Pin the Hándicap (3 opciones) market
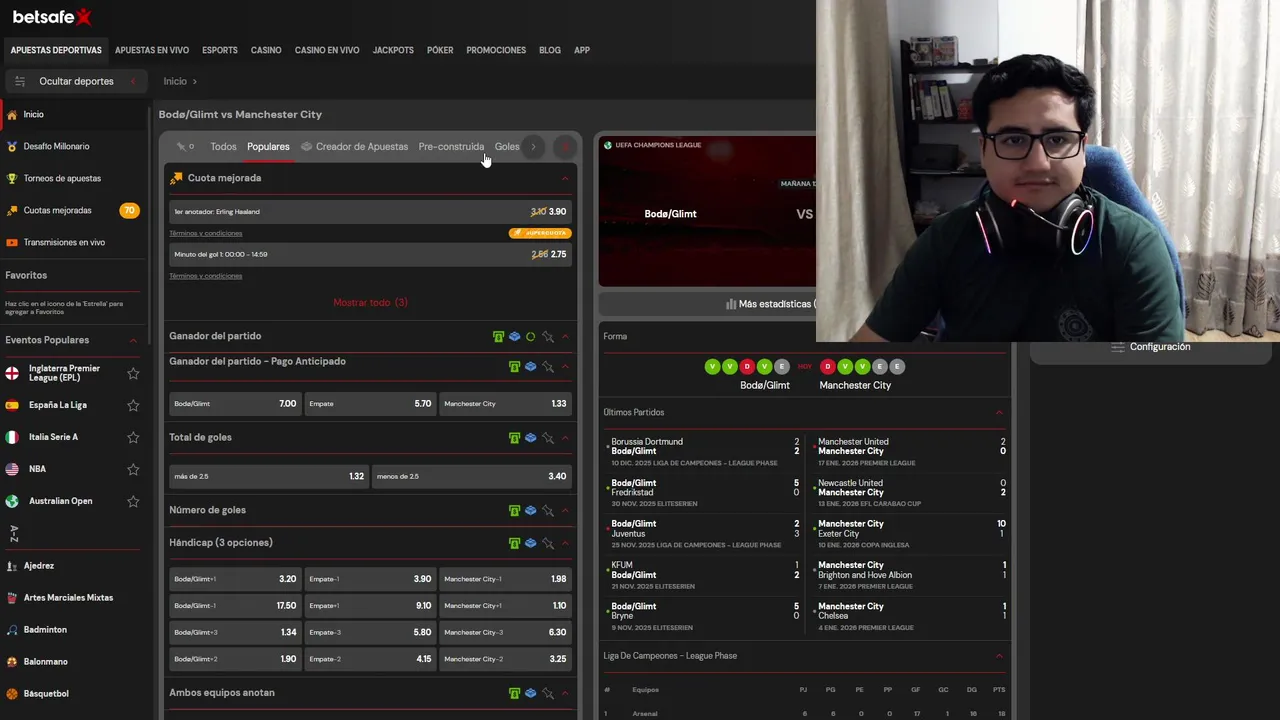This screenshot has width=1280, height=720. point(547,543)
